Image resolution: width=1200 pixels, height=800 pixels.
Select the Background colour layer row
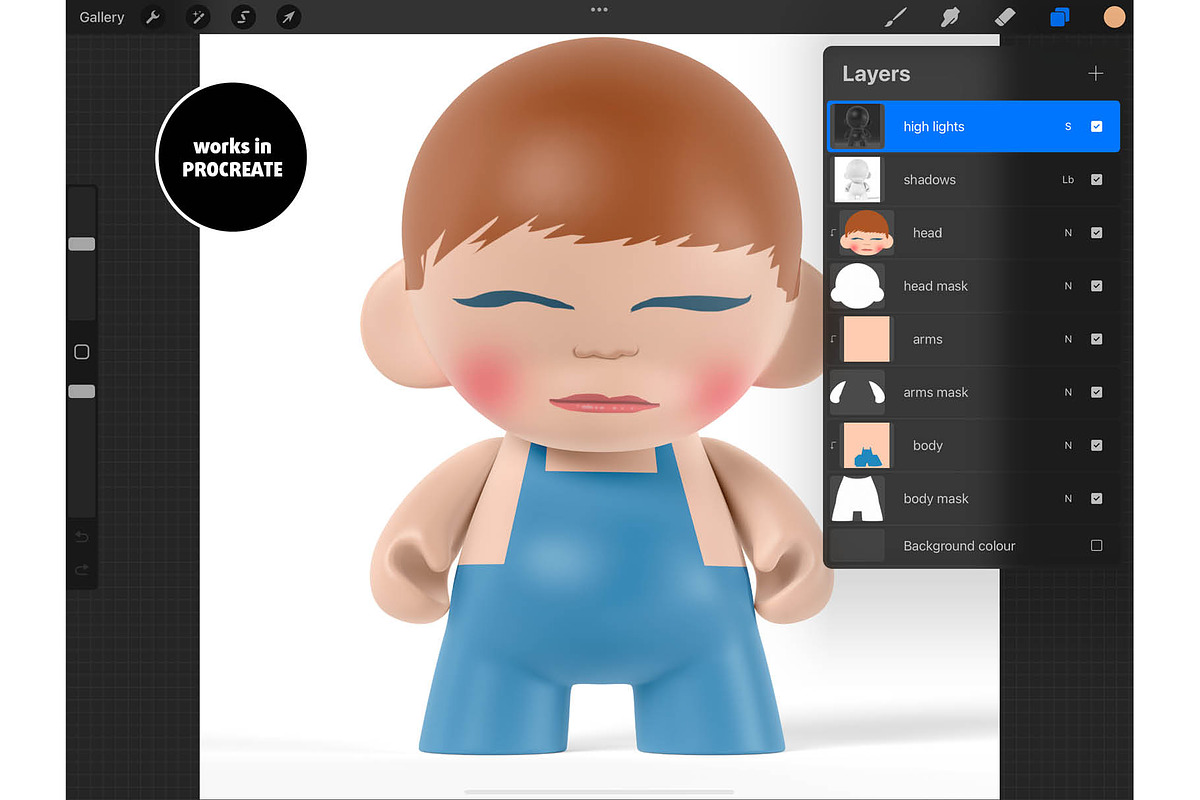tap(973, 546)
